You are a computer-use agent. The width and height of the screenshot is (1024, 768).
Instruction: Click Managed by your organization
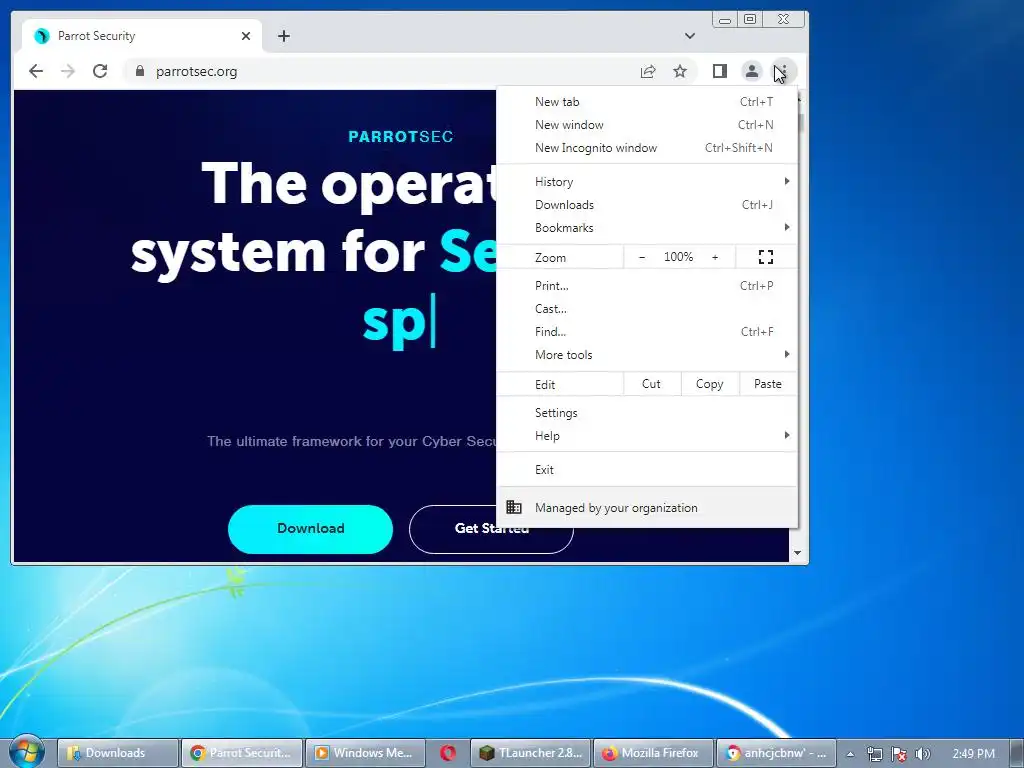[x=647, y=507]
